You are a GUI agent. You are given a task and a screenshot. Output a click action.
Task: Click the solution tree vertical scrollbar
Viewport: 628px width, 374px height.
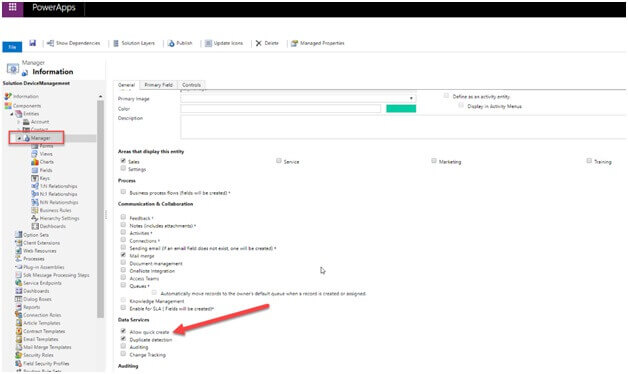coord(100,208)
